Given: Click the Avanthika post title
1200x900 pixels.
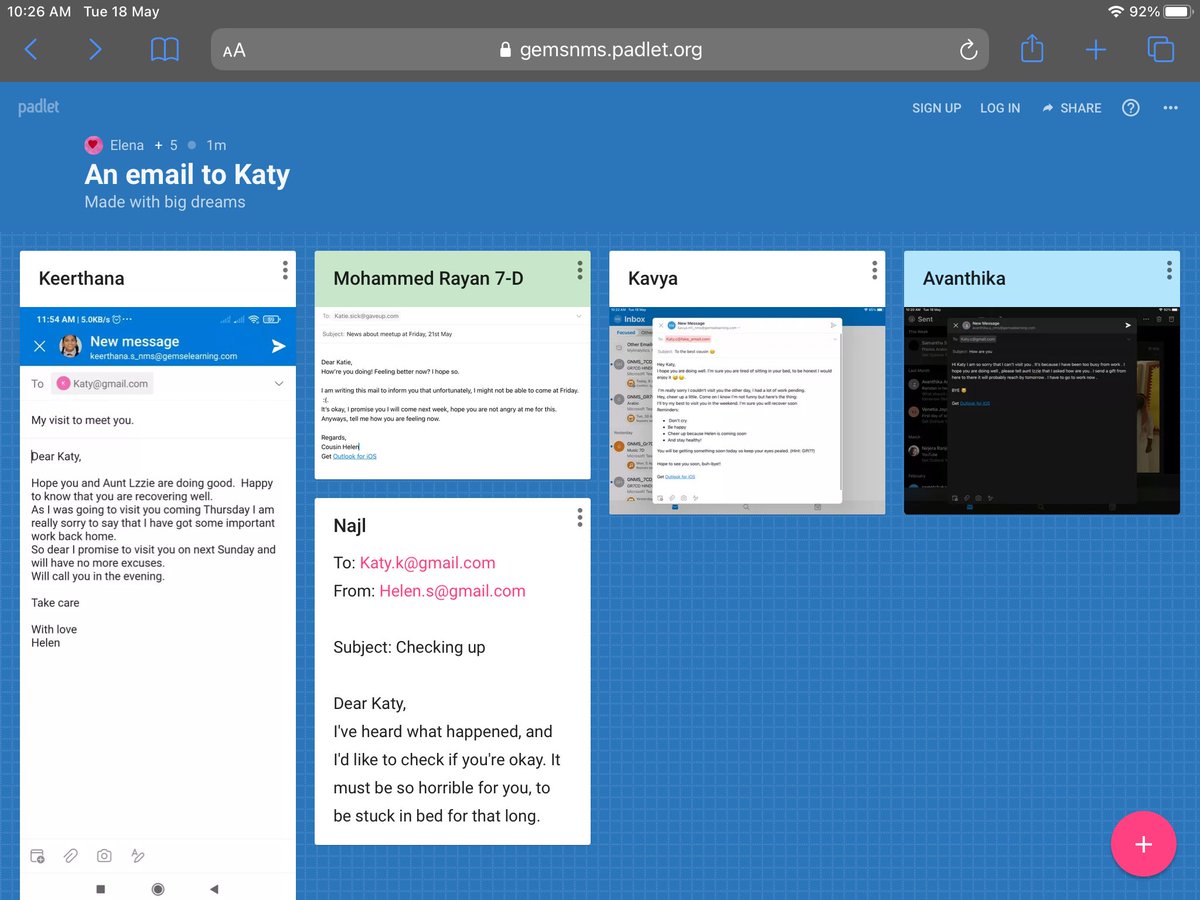Looking at the screenshot, I should 964,279.
